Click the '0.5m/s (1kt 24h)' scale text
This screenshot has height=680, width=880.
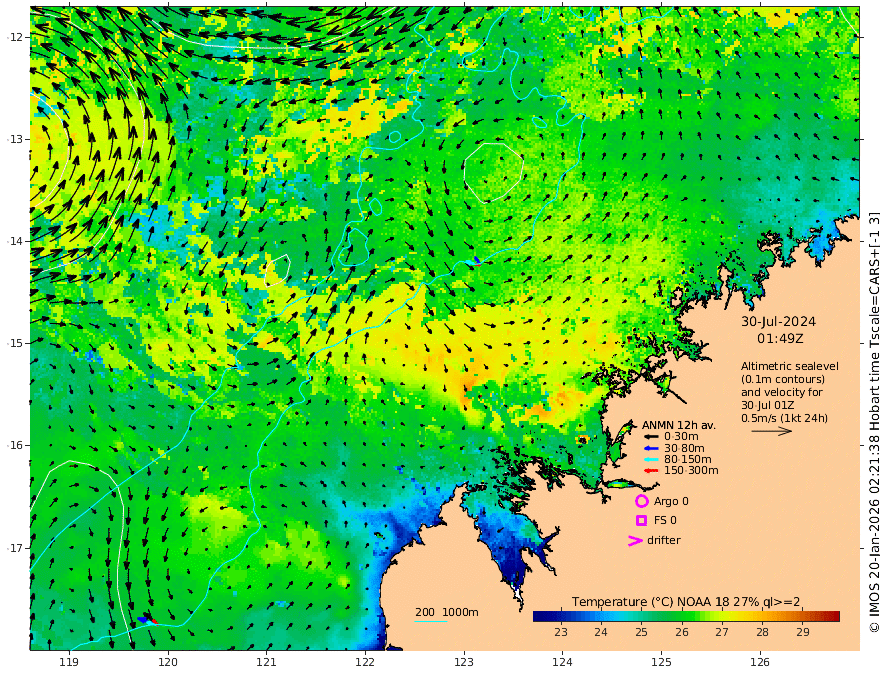click(x=785, y=418)
